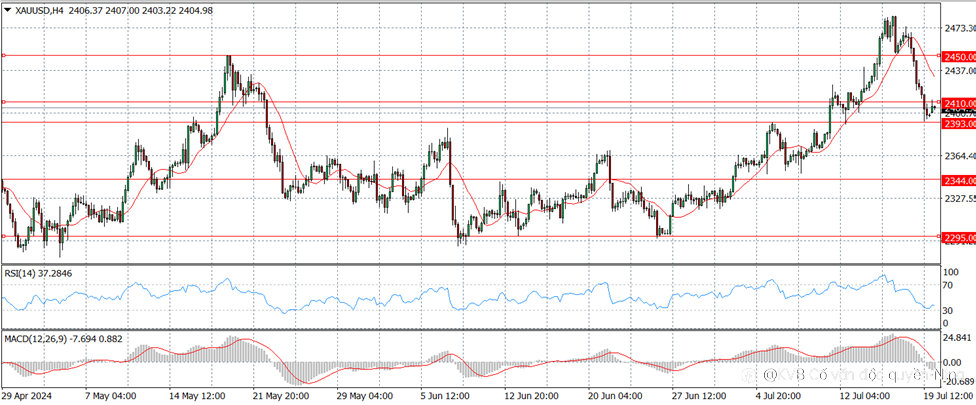Click the 2473.30 value on price scale
The width and height of the screenshot is (976, 405).
[960, 28]
